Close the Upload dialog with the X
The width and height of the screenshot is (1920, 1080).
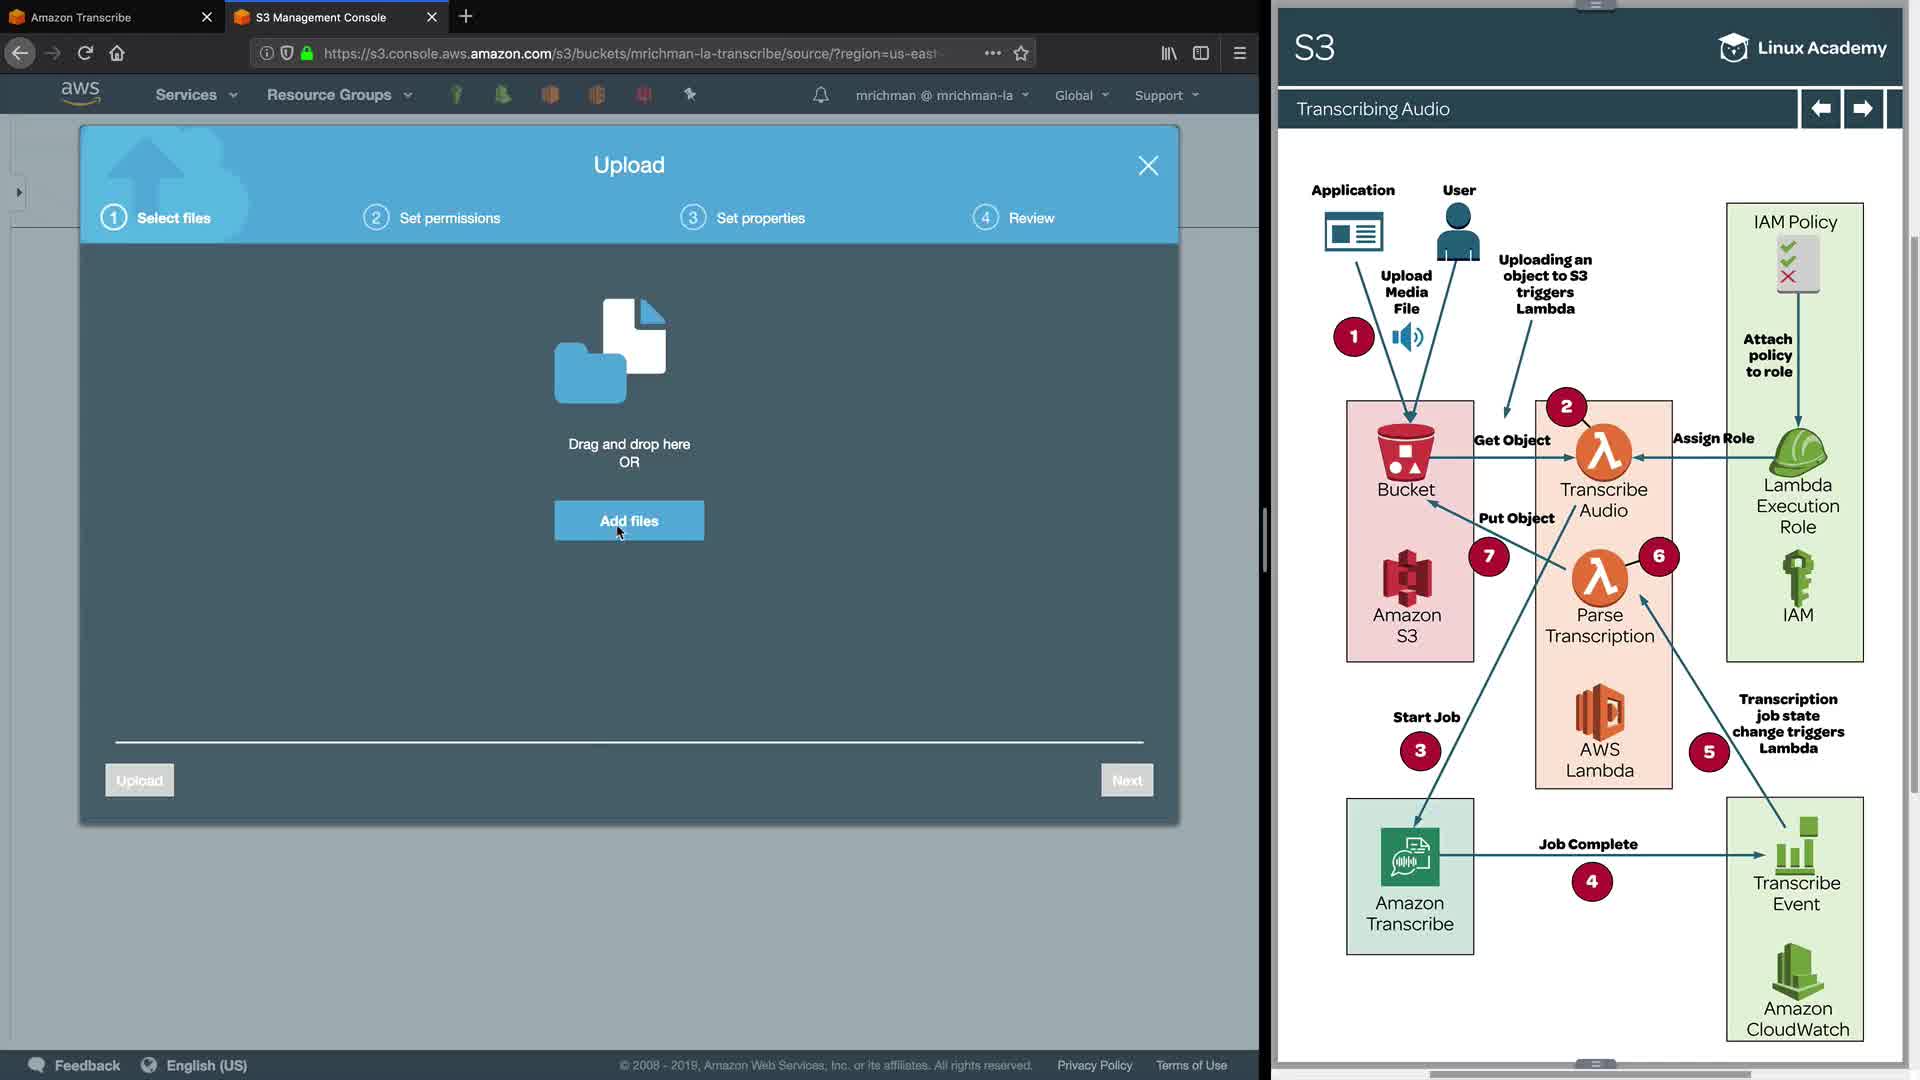click(x=1148, y=166)
